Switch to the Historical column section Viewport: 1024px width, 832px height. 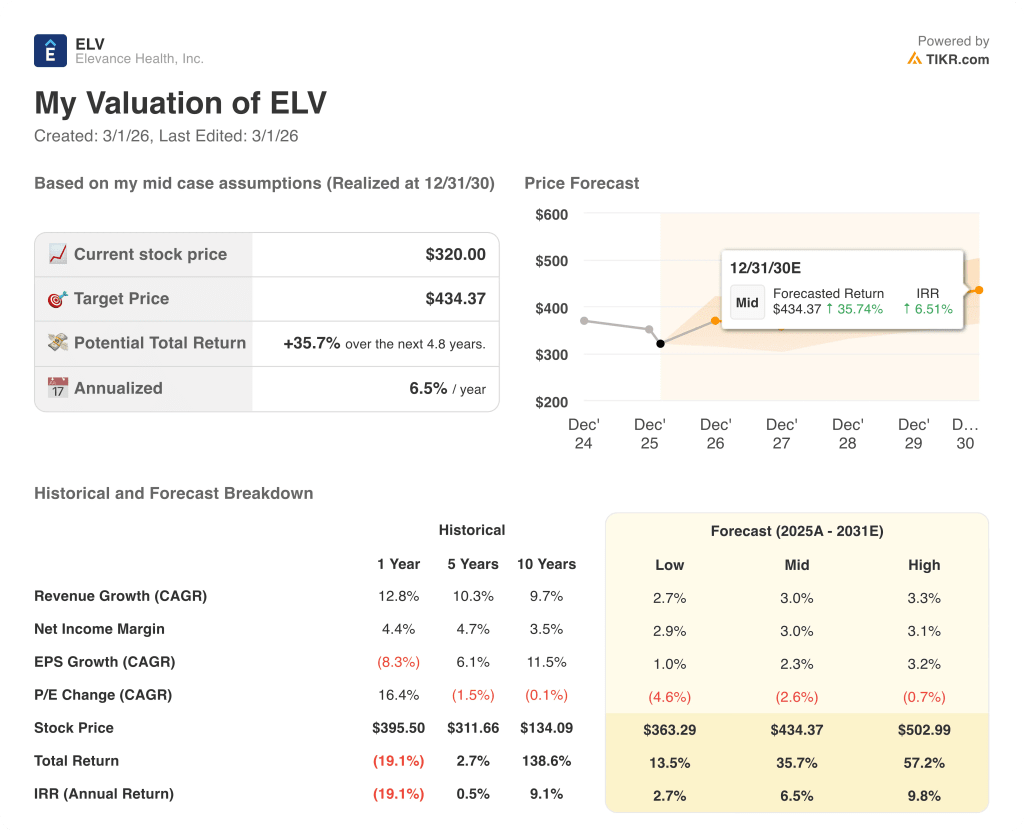point(472,530)
